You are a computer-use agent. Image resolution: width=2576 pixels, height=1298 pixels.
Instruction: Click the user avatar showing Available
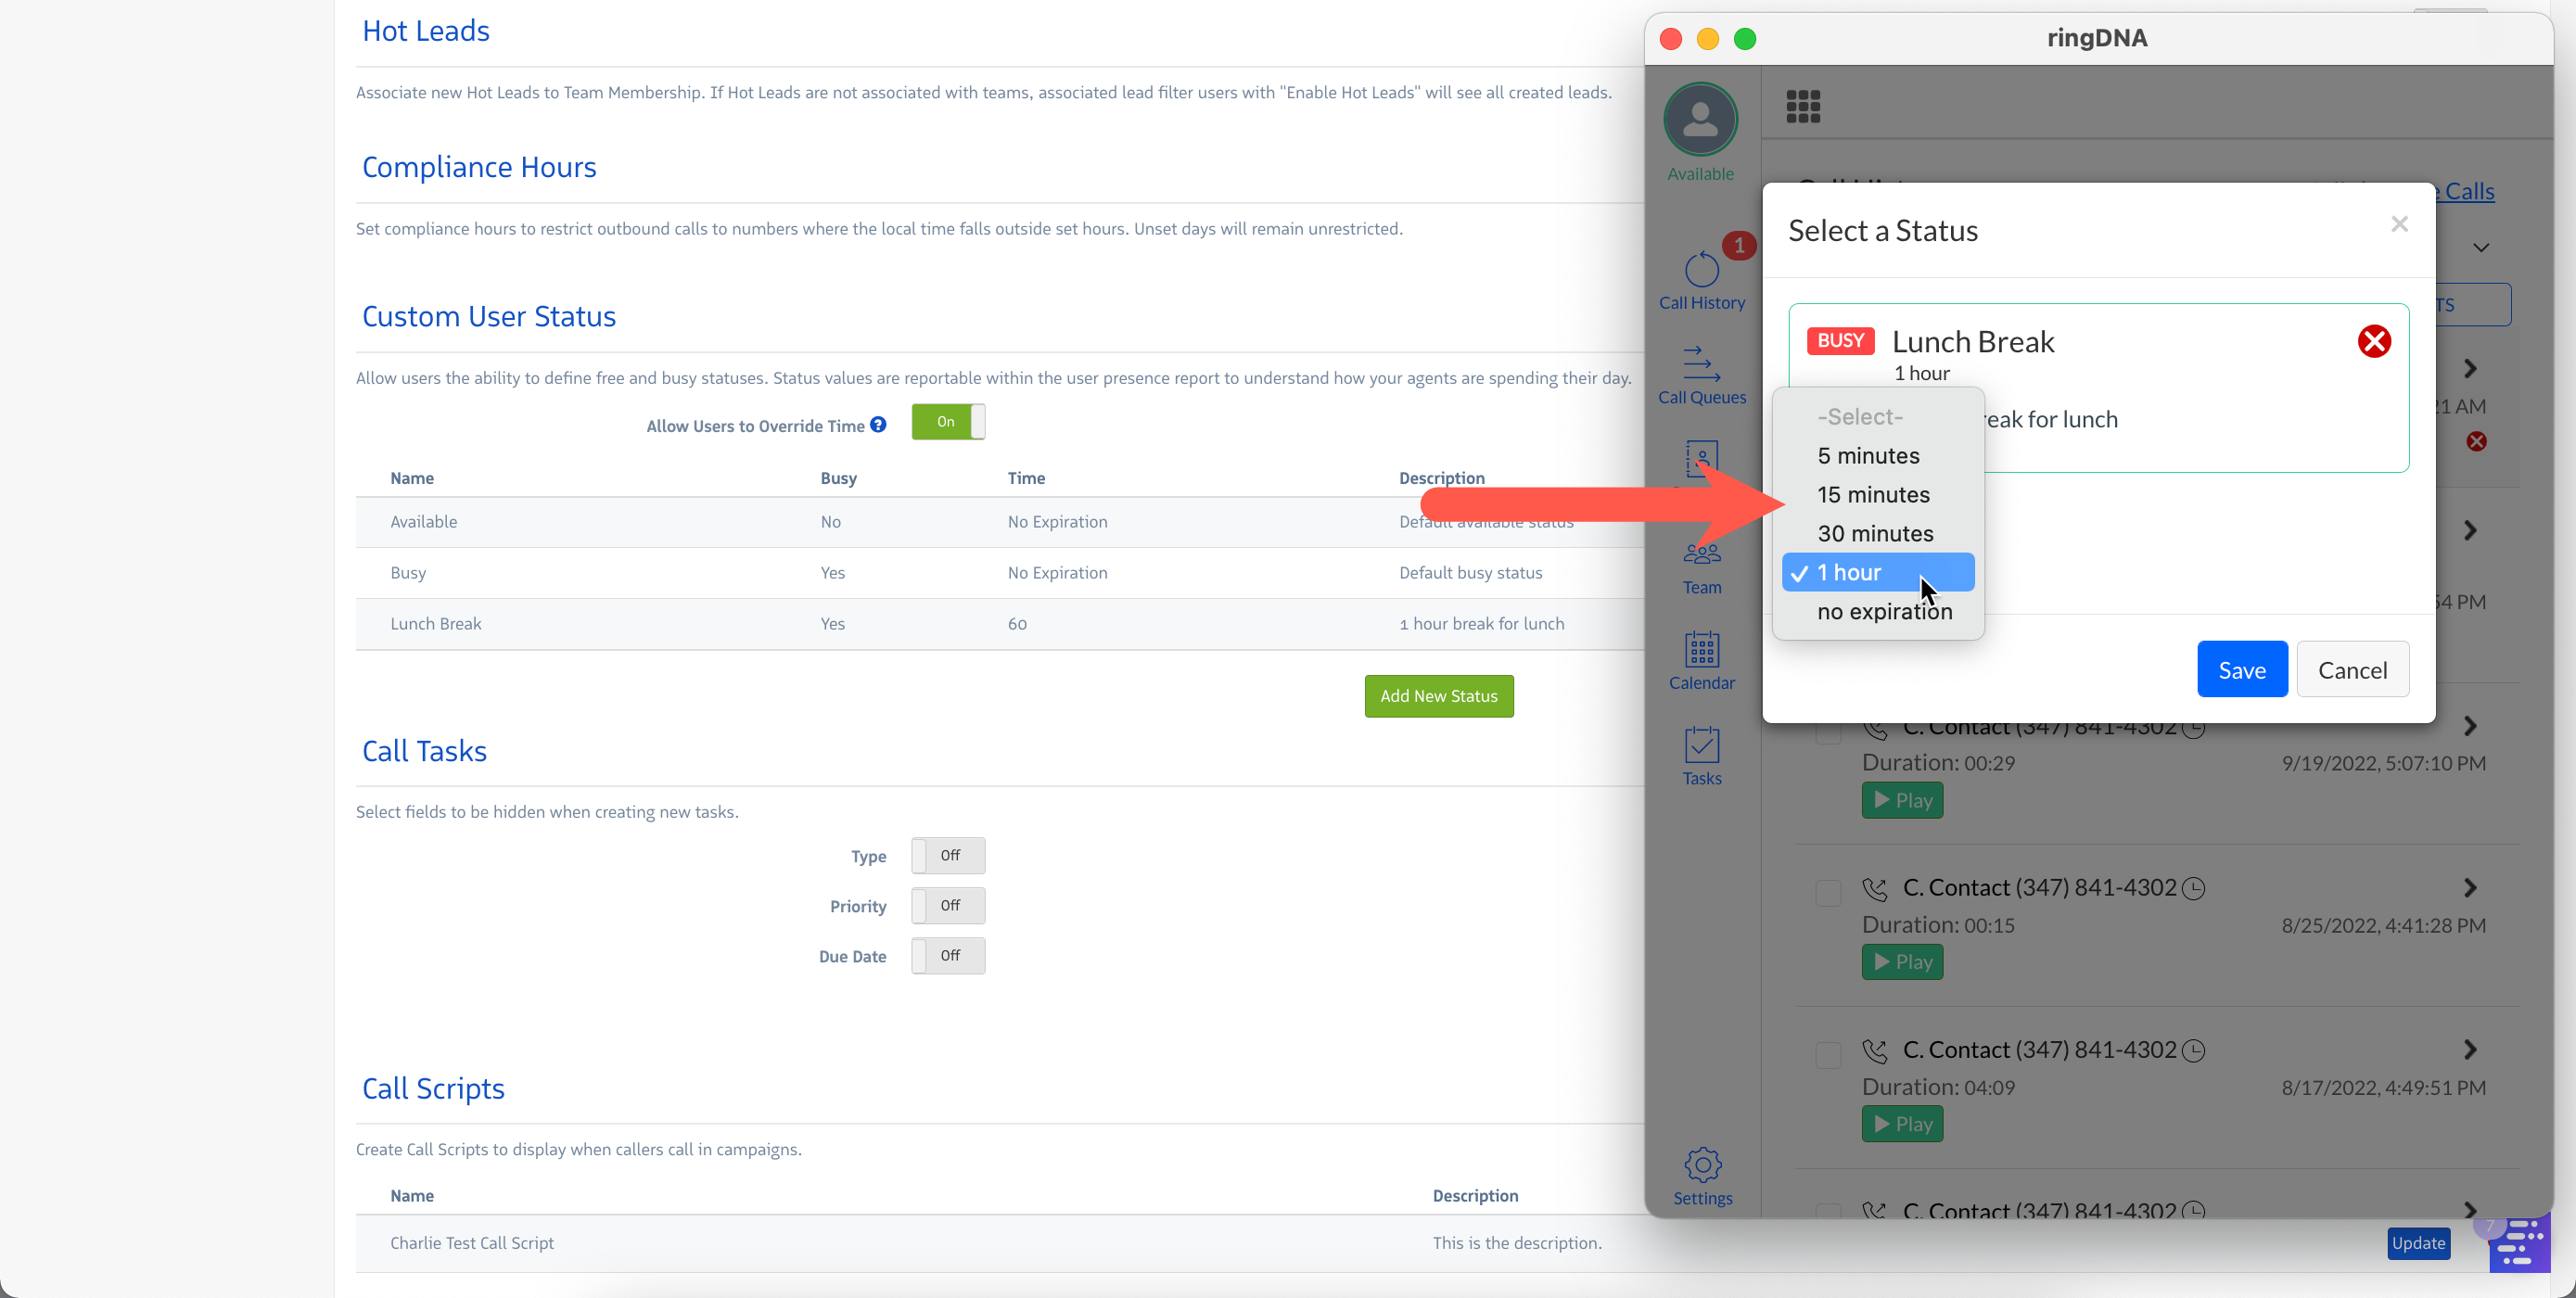coord(1700,120)
